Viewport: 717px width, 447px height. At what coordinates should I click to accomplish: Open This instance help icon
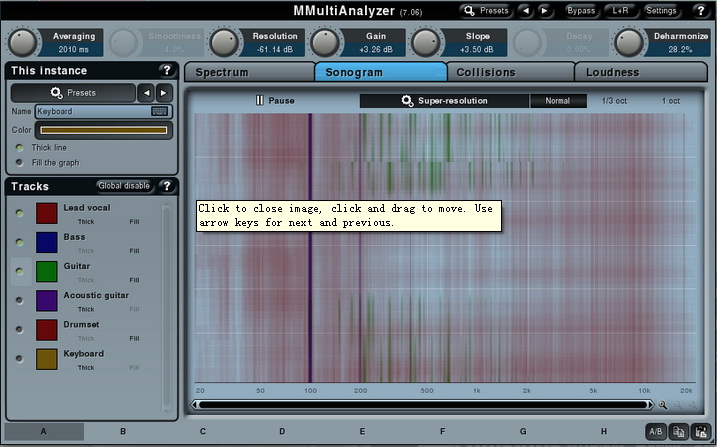pyautogui.click(x=166, y=70)
